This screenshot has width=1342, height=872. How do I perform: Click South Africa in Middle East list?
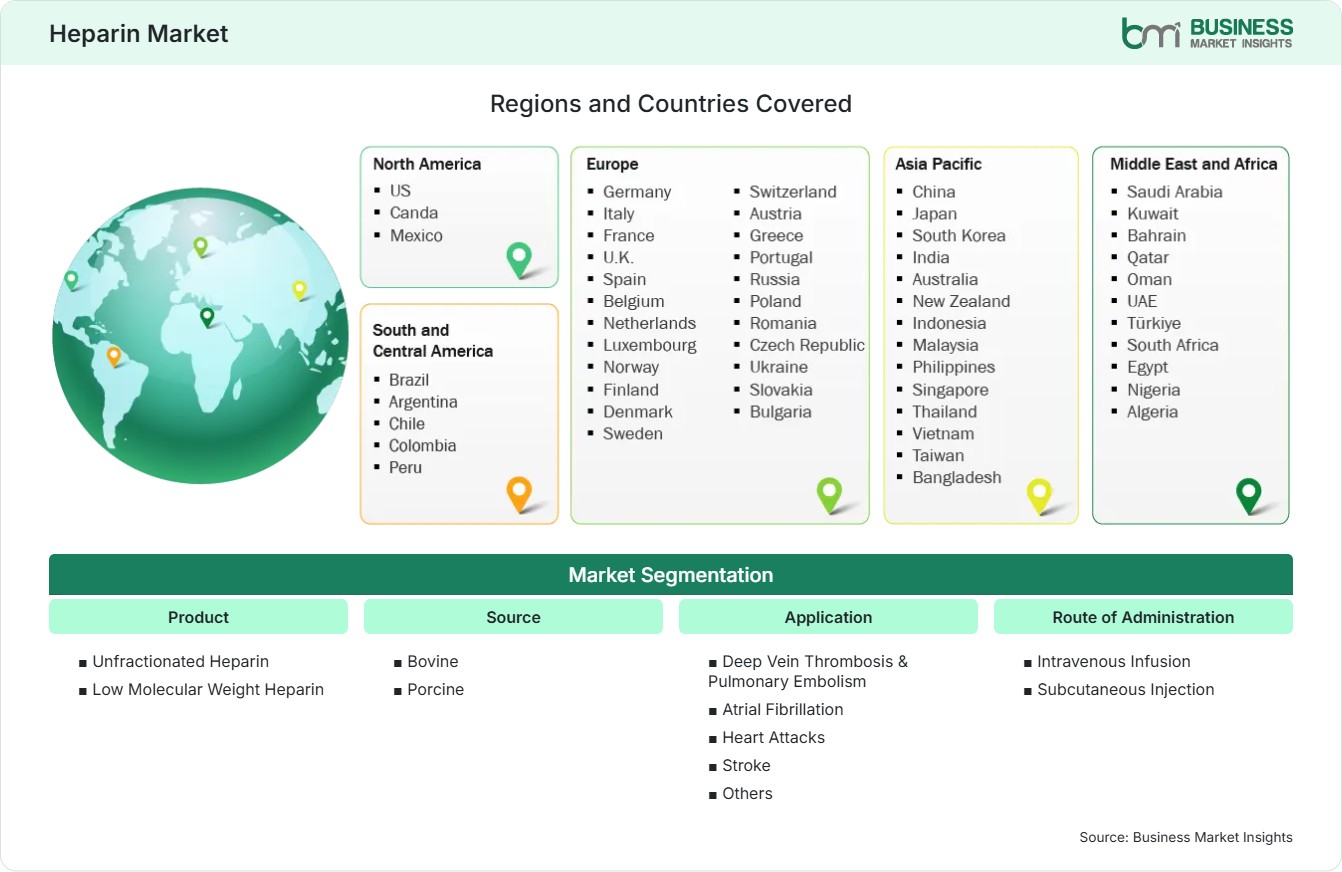click(x=1173, y=345)
